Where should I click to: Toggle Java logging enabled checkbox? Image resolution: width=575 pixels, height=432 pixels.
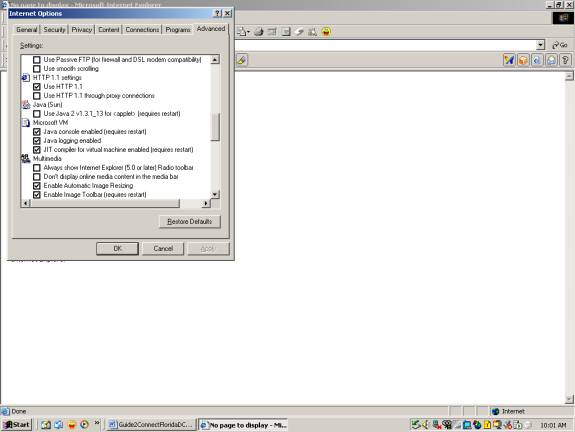click(x=37, y=140)
